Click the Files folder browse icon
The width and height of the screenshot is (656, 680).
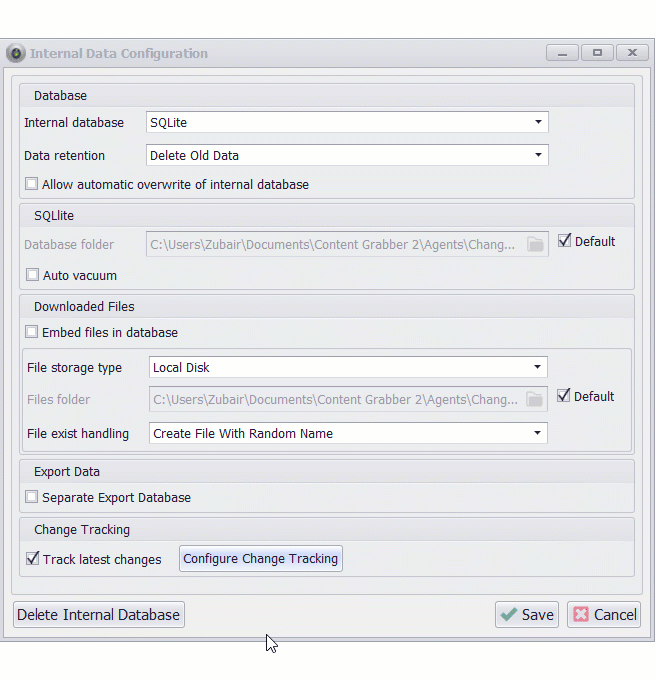[535, 399]
